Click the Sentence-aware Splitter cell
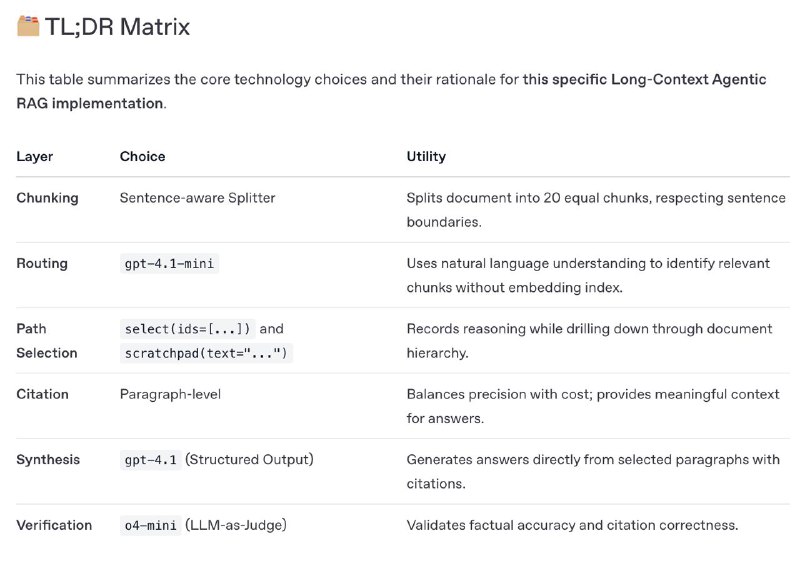Screen dimensions: 800x566 [x=197, y=198]
